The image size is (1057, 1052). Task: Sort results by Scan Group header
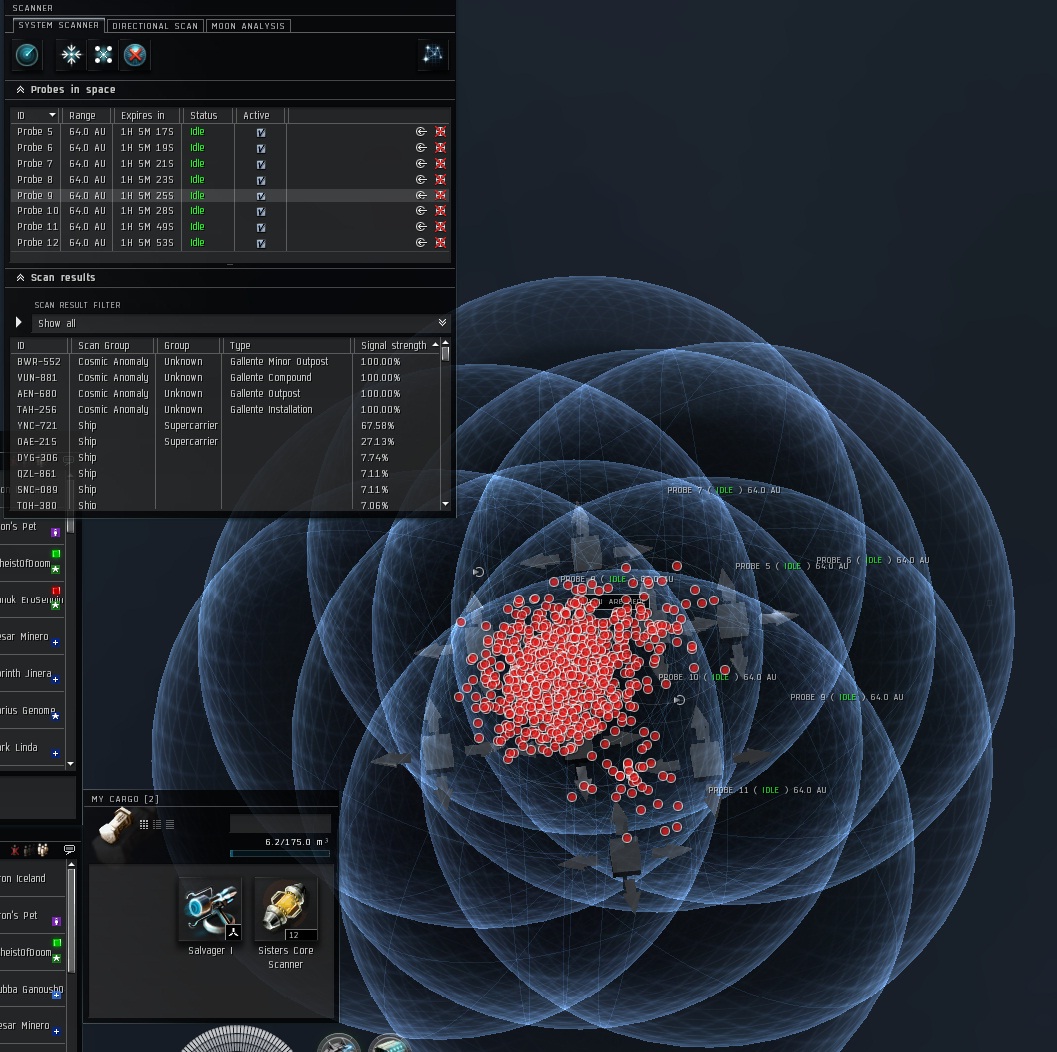(112, 346)
